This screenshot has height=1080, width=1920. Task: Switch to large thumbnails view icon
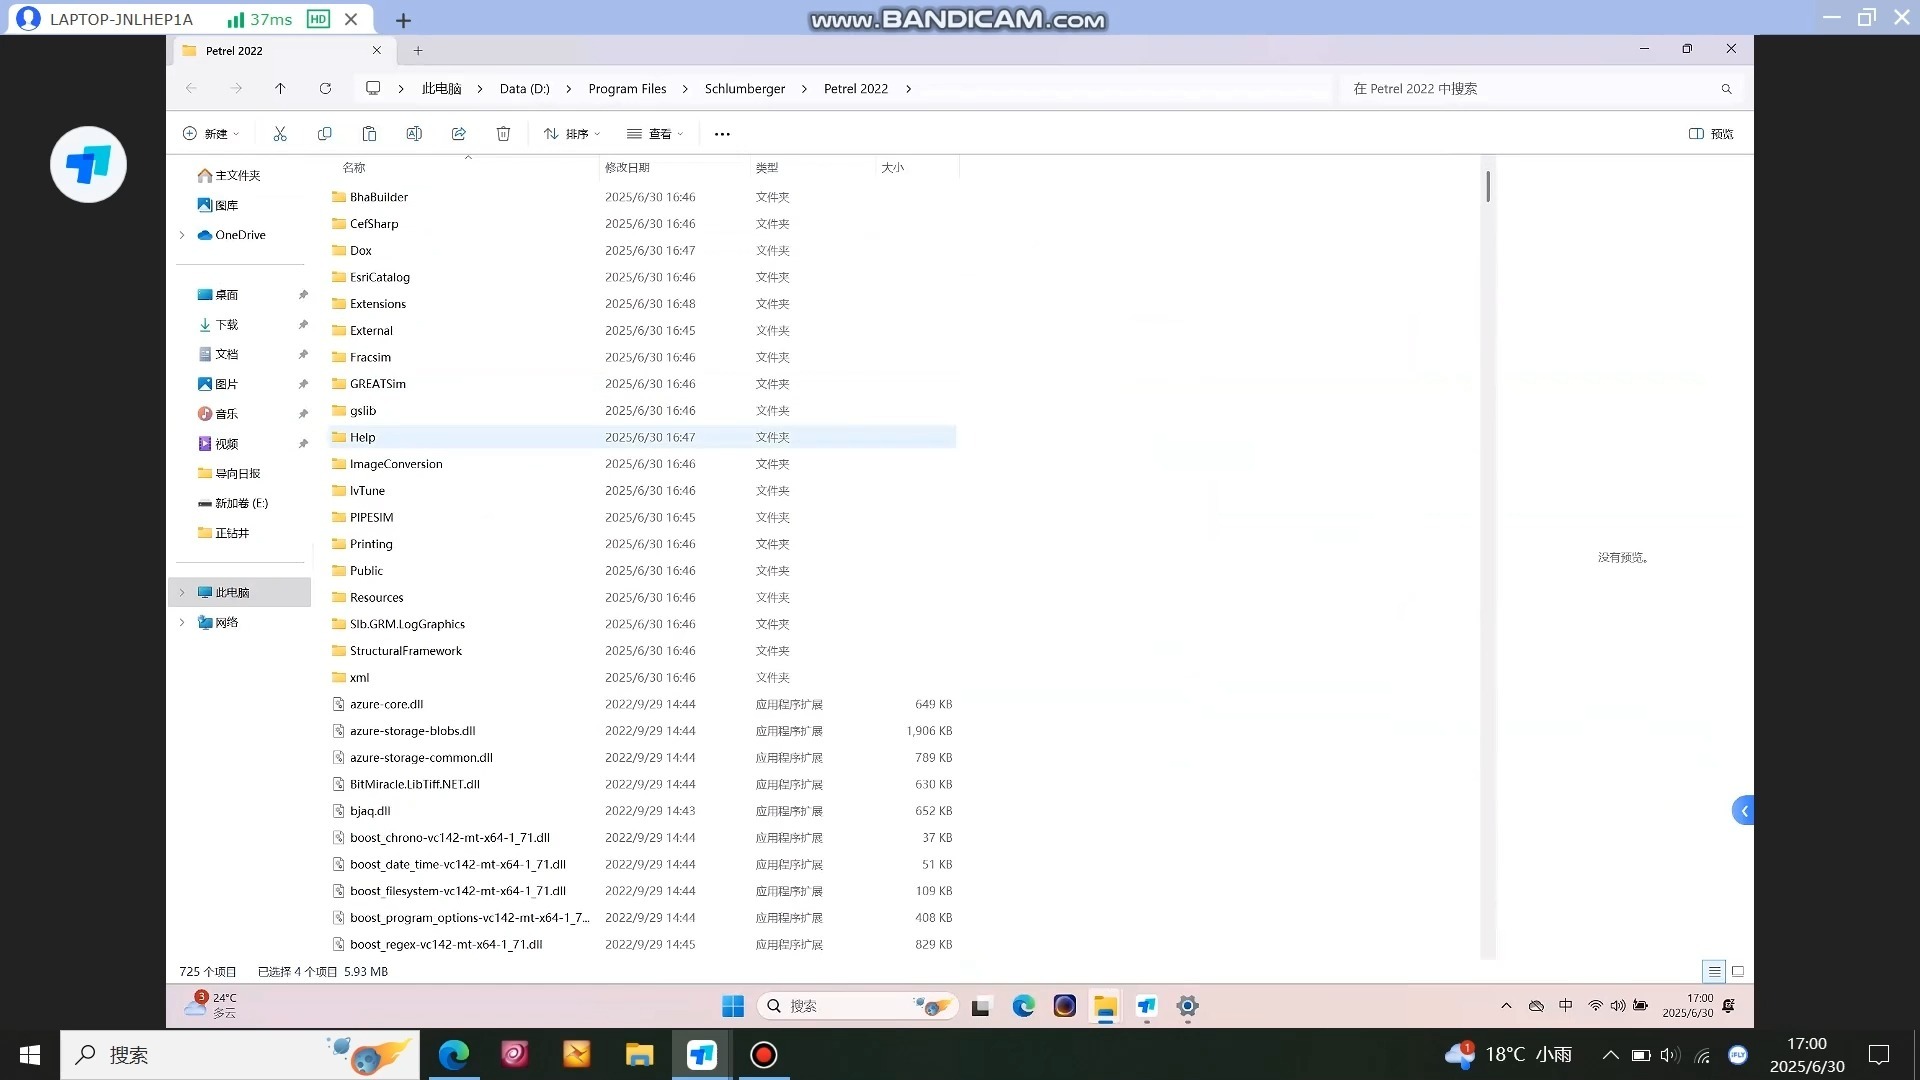[1738, 971]
